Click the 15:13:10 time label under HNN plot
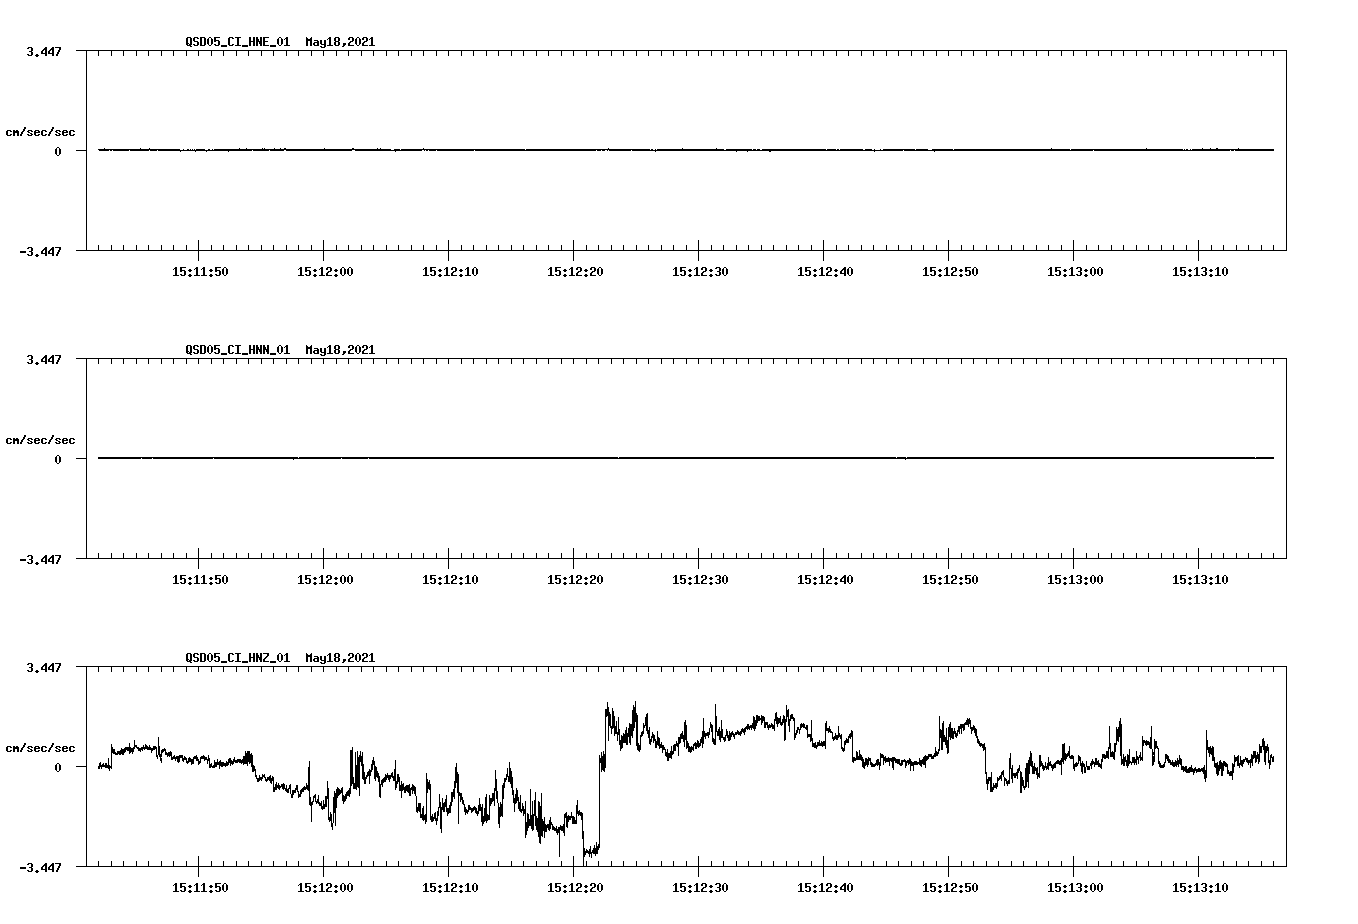The image size is (1358, 924). [1201, 576]
